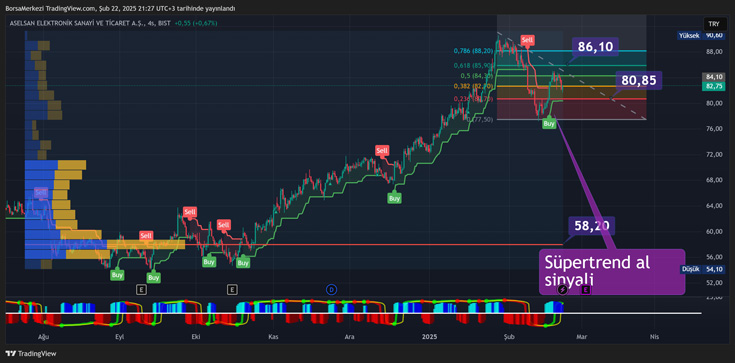Open the blue dividend D marker
735x363 pixels.
click(331, 289)
